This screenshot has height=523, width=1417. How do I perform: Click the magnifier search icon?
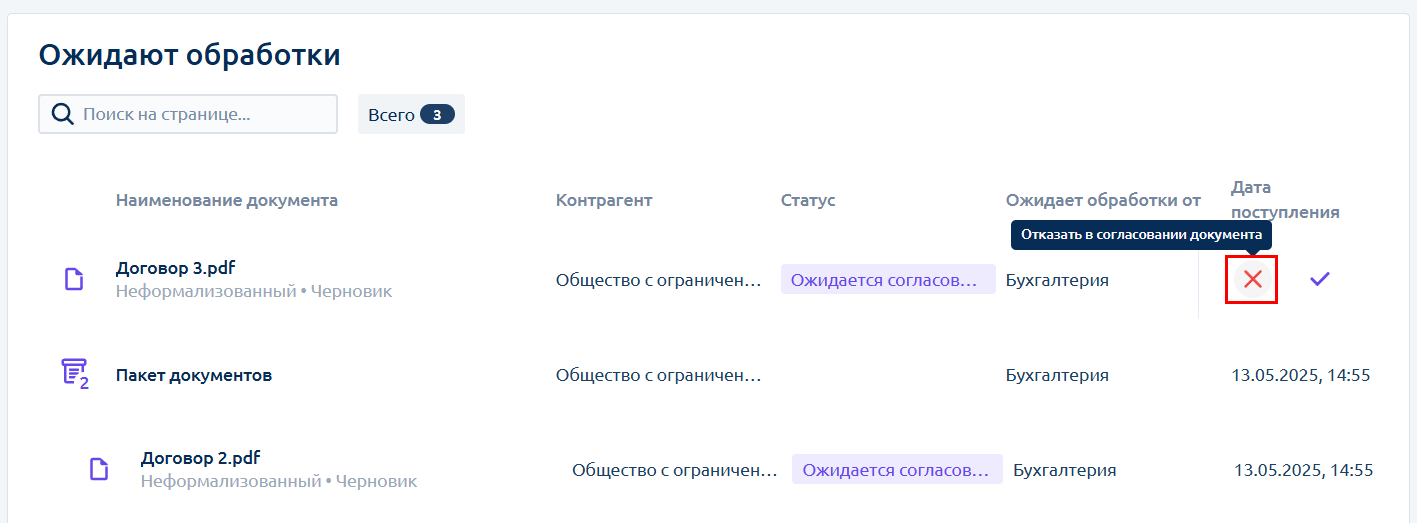pyautogui.click(x=62, y=114)
